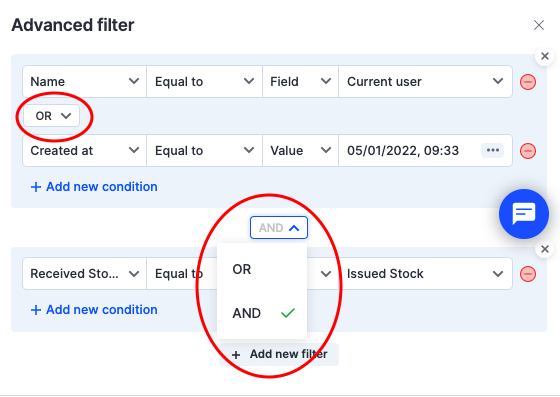This screenshot has width=560, height=397.
Task: Remove the Created at condition row
Action: point(528,151)
